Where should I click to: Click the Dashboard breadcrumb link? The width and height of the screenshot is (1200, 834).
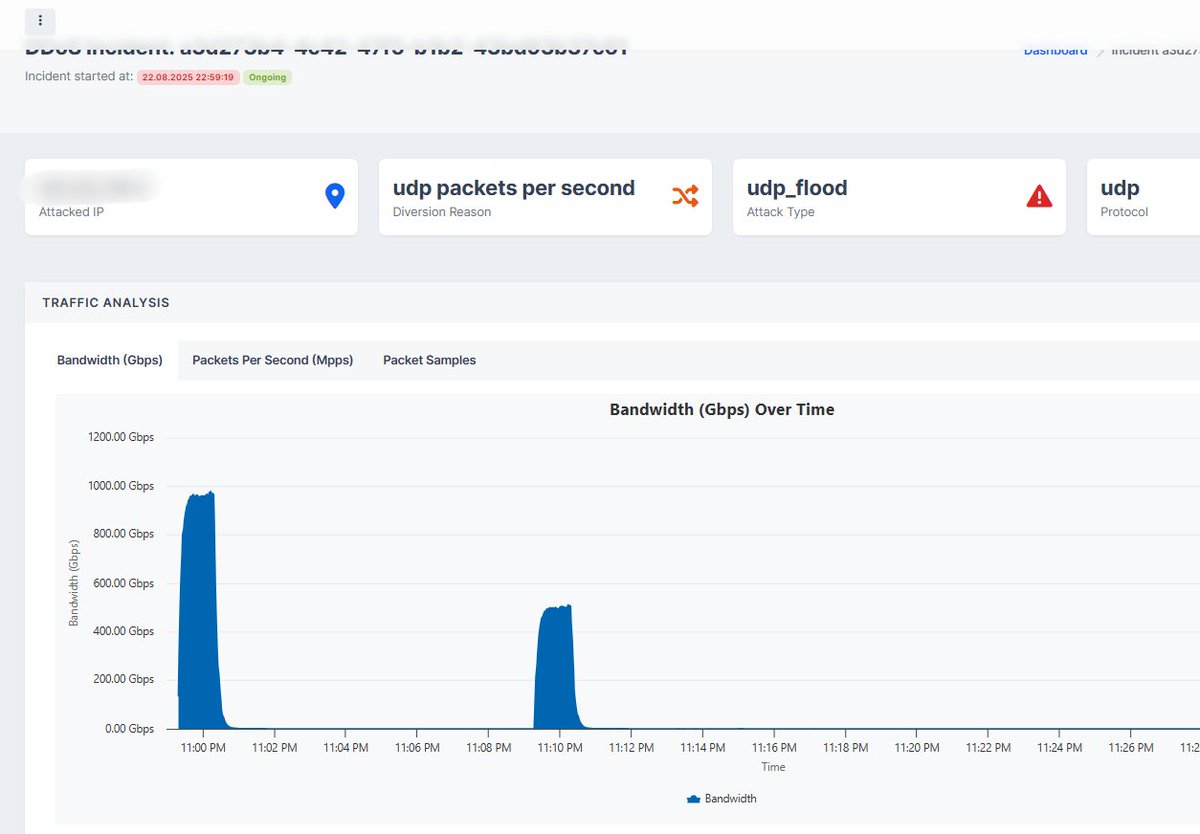[x=1055, y=49]
